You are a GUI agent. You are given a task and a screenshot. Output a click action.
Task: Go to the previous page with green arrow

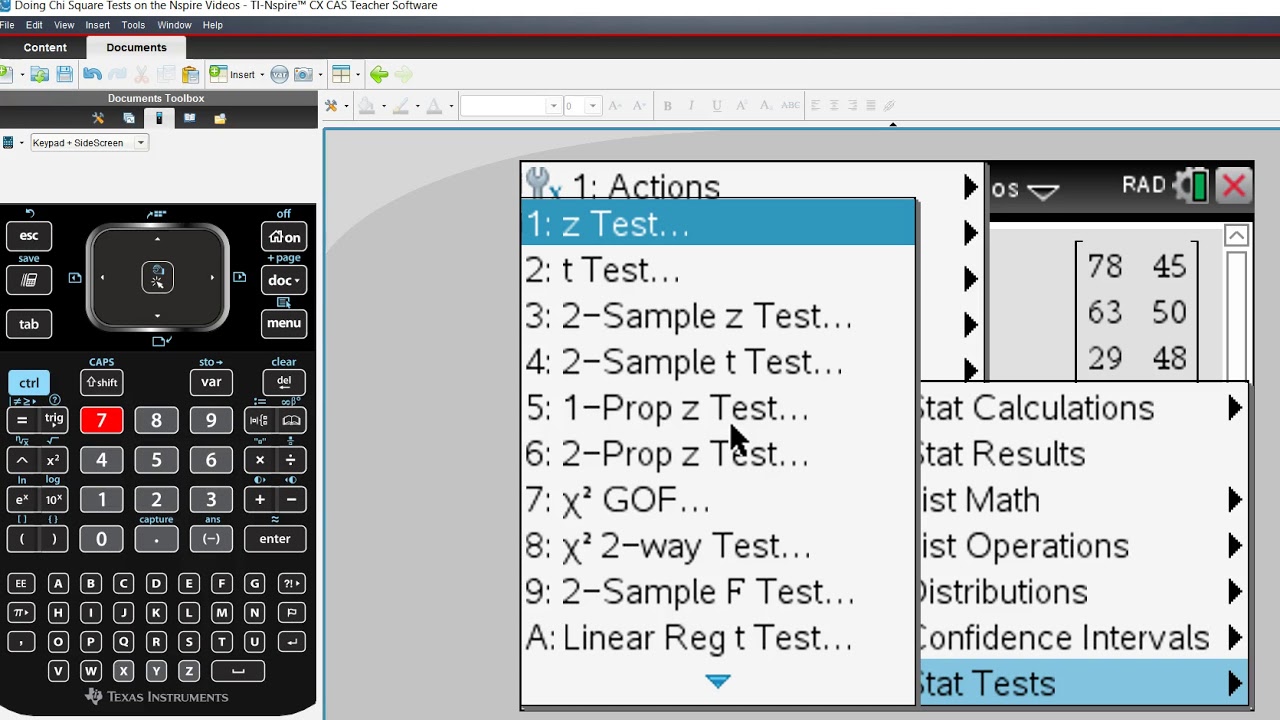[379, 74]
